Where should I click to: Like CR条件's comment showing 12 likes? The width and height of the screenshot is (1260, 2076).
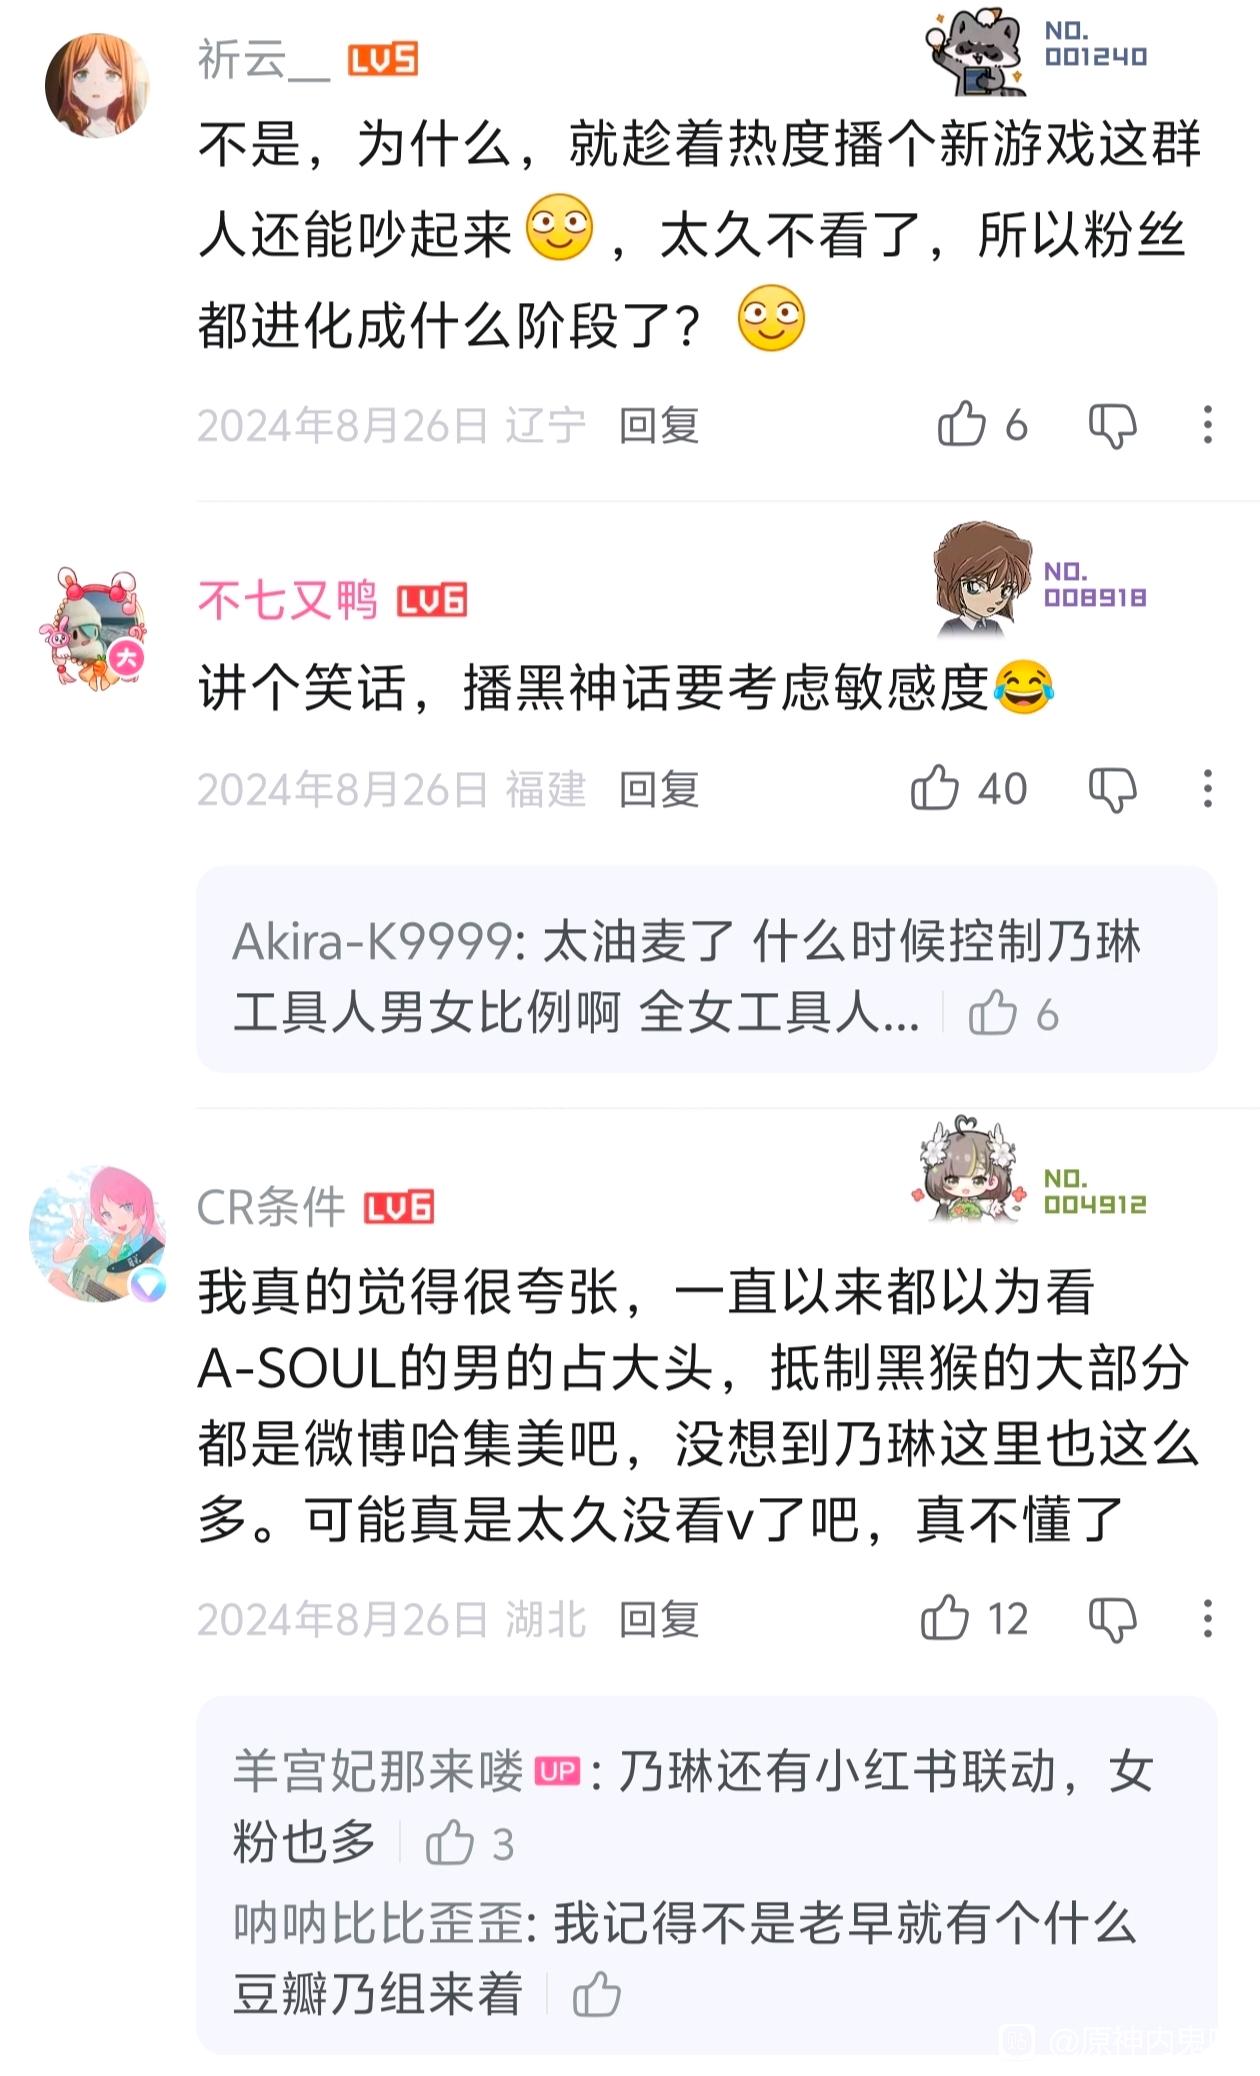945,1617
